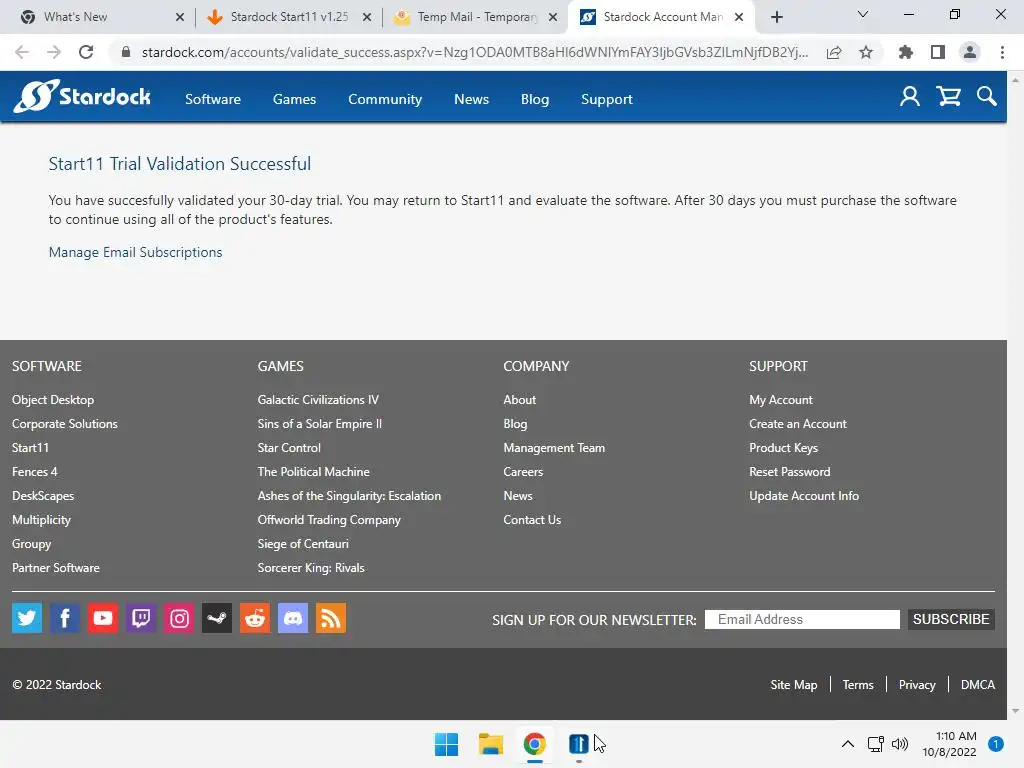This screenshot has width=1024, height=768.
Task: Open My Account footer link
Action: point(781,400)
